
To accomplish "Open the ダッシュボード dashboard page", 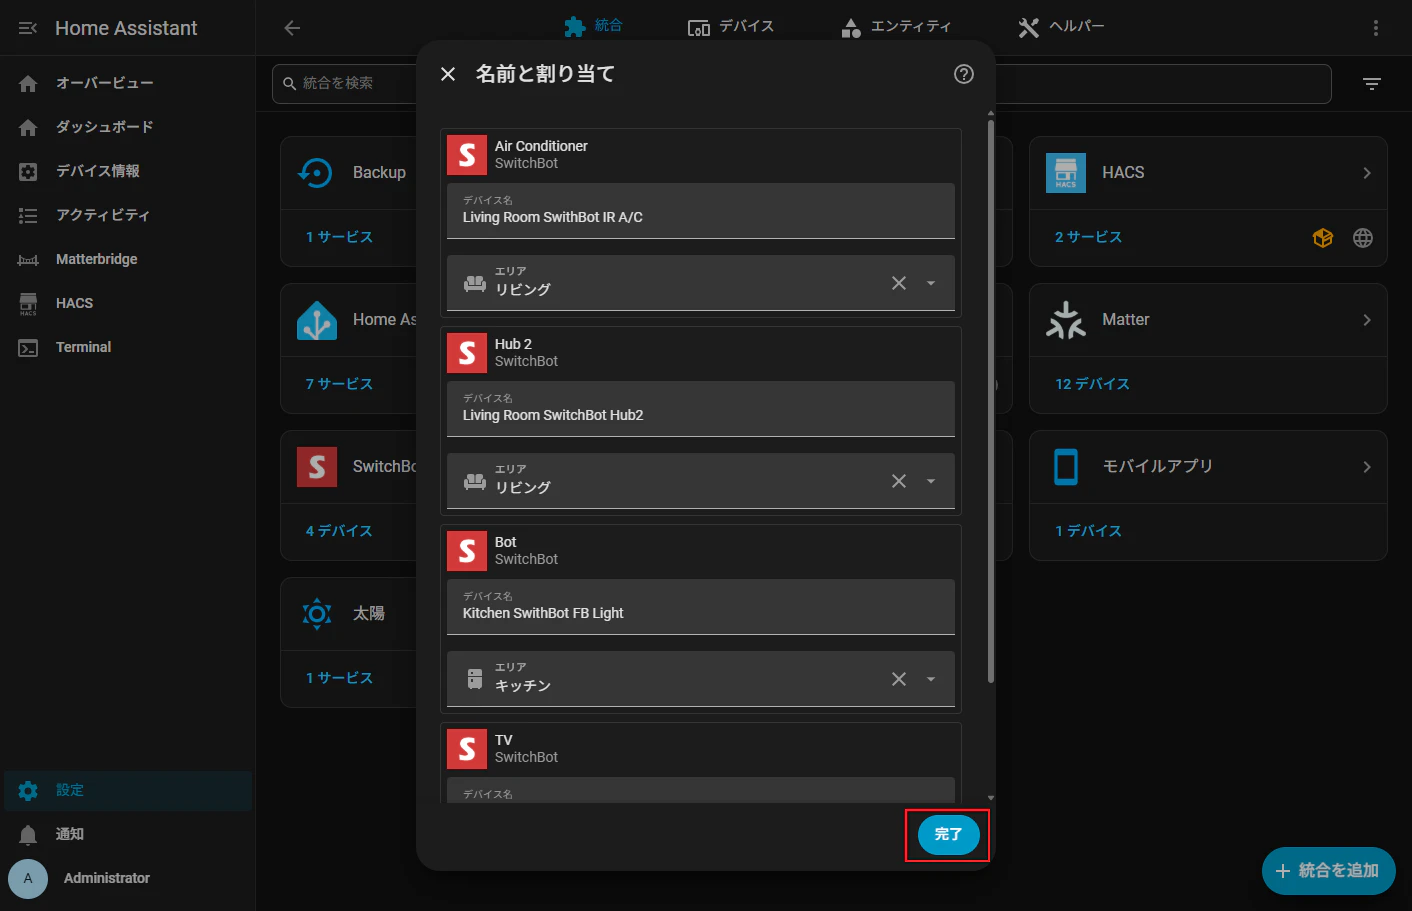I will coord(128,127).
